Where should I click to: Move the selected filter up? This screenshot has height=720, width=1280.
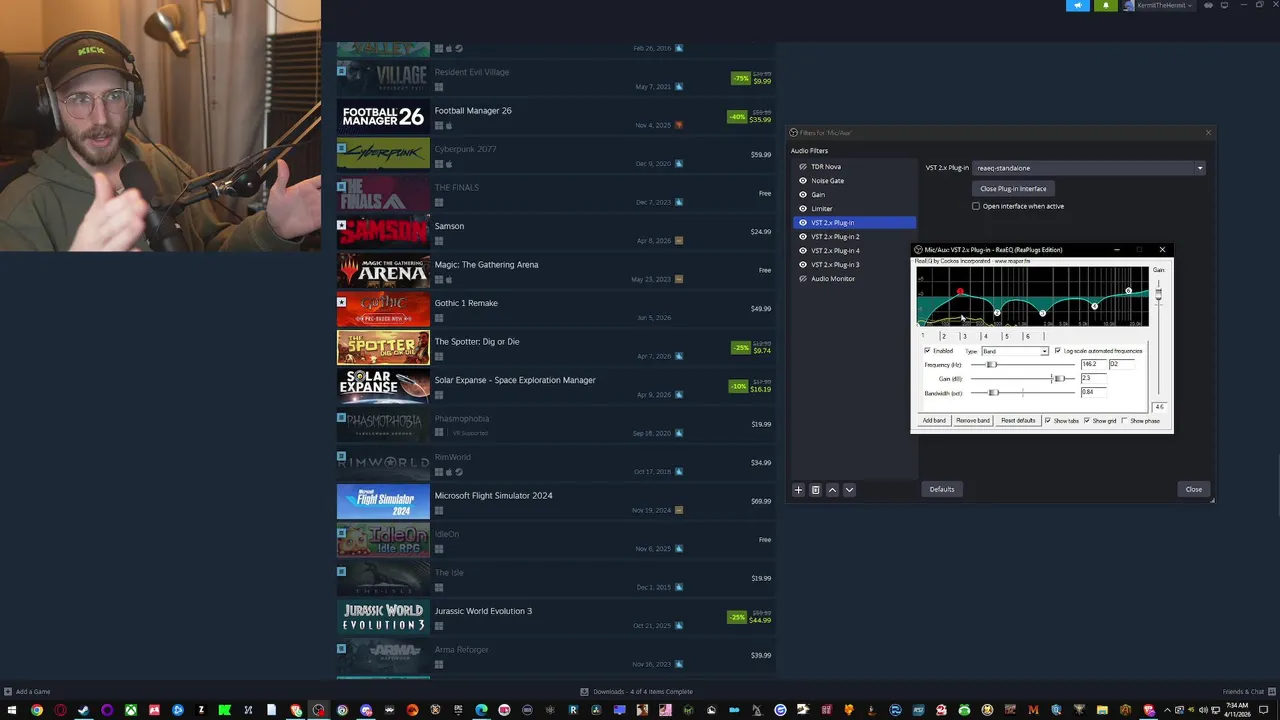point(832,490)
